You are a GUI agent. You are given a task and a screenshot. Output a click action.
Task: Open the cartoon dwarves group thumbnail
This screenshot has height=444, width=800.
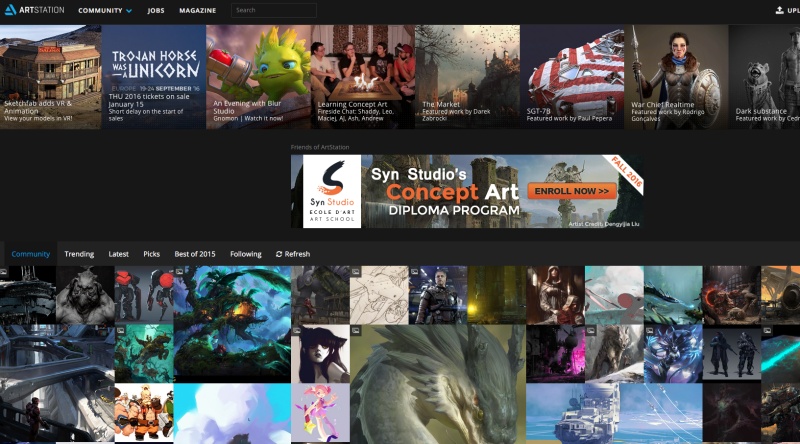tap(144, 412)
